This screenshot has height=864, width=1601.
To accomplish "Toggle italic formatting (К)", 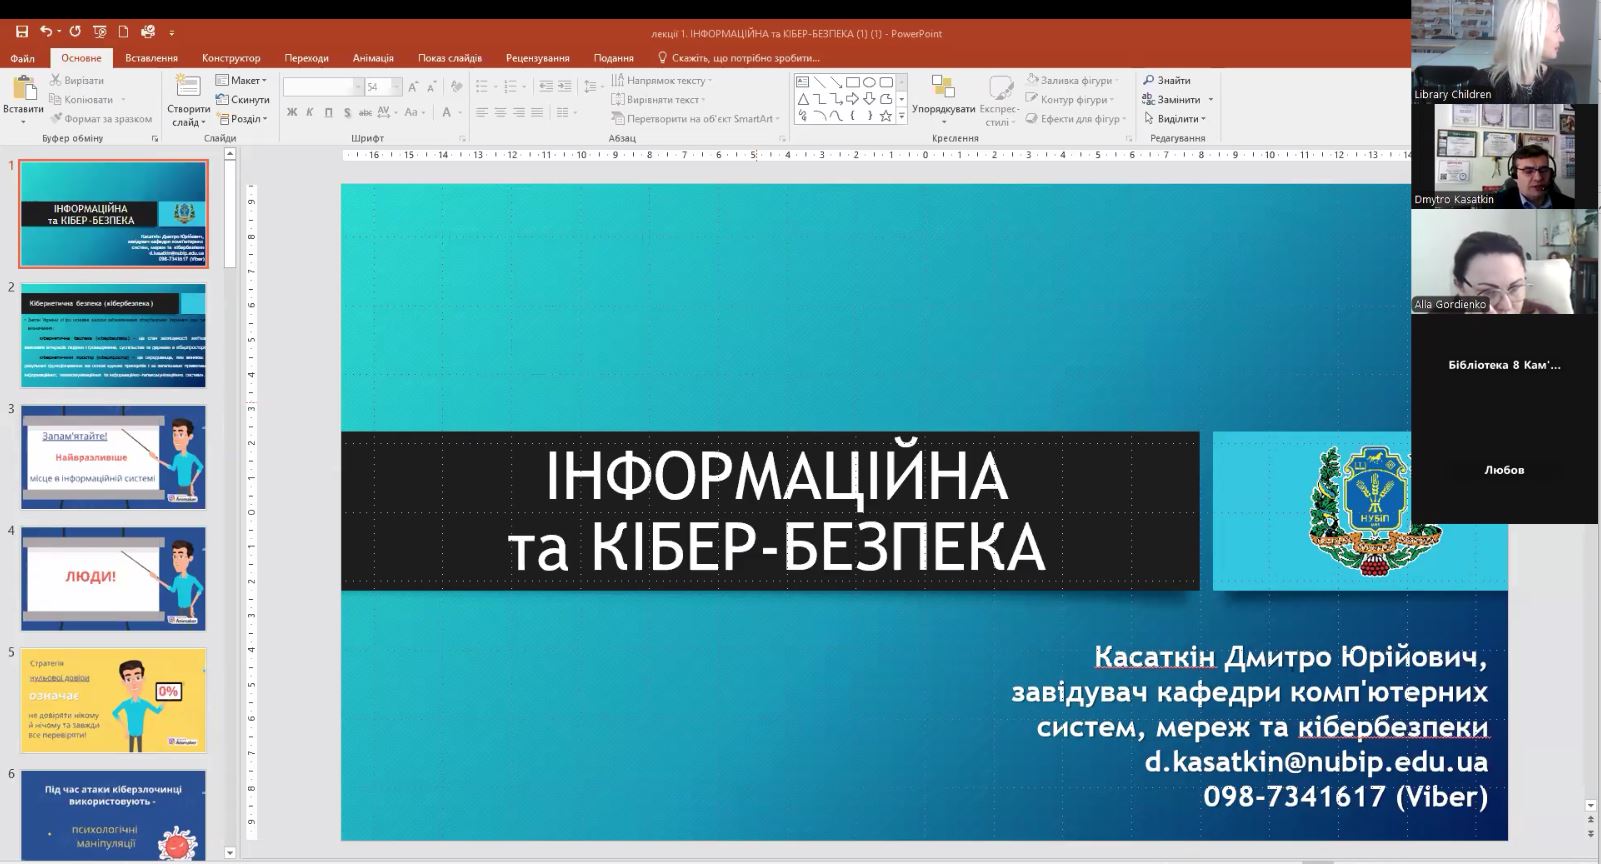I will (310, 113).
